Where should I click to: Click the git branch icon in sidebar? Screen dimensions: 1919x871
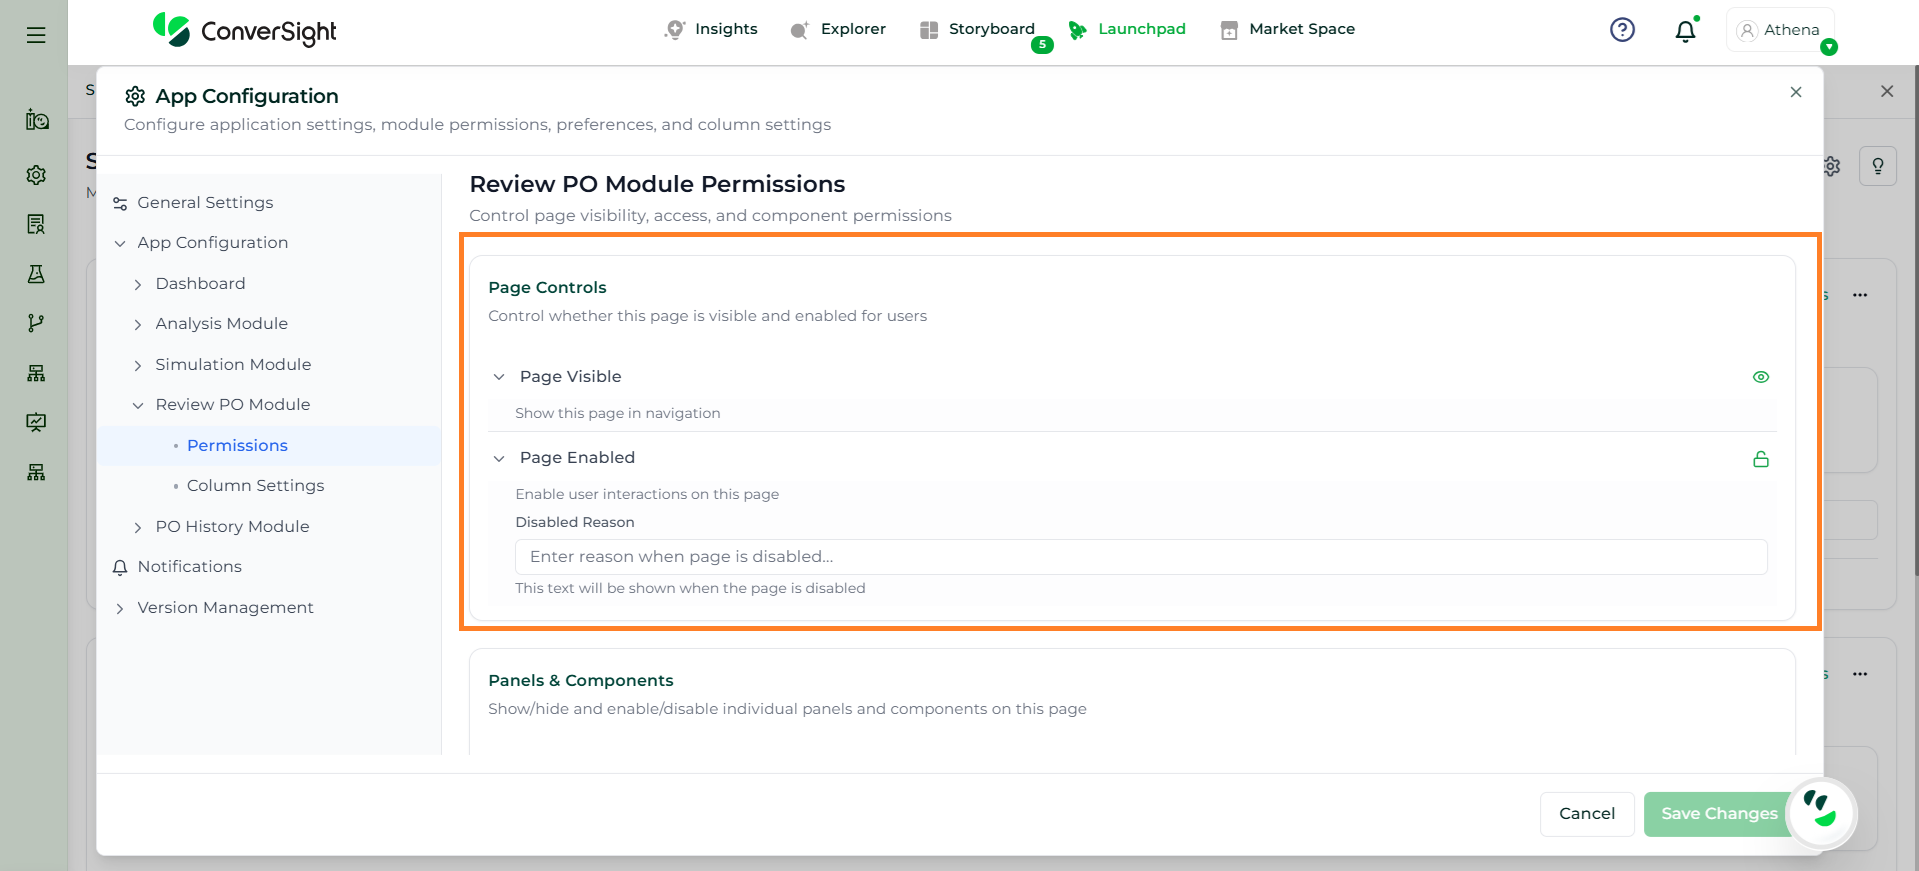(x=36, y=323)
